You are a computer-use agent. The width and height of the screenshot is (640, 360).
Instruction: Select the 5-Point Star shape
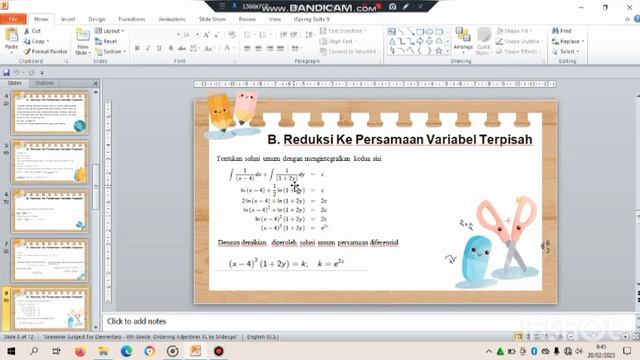click(x=439, y=51)
